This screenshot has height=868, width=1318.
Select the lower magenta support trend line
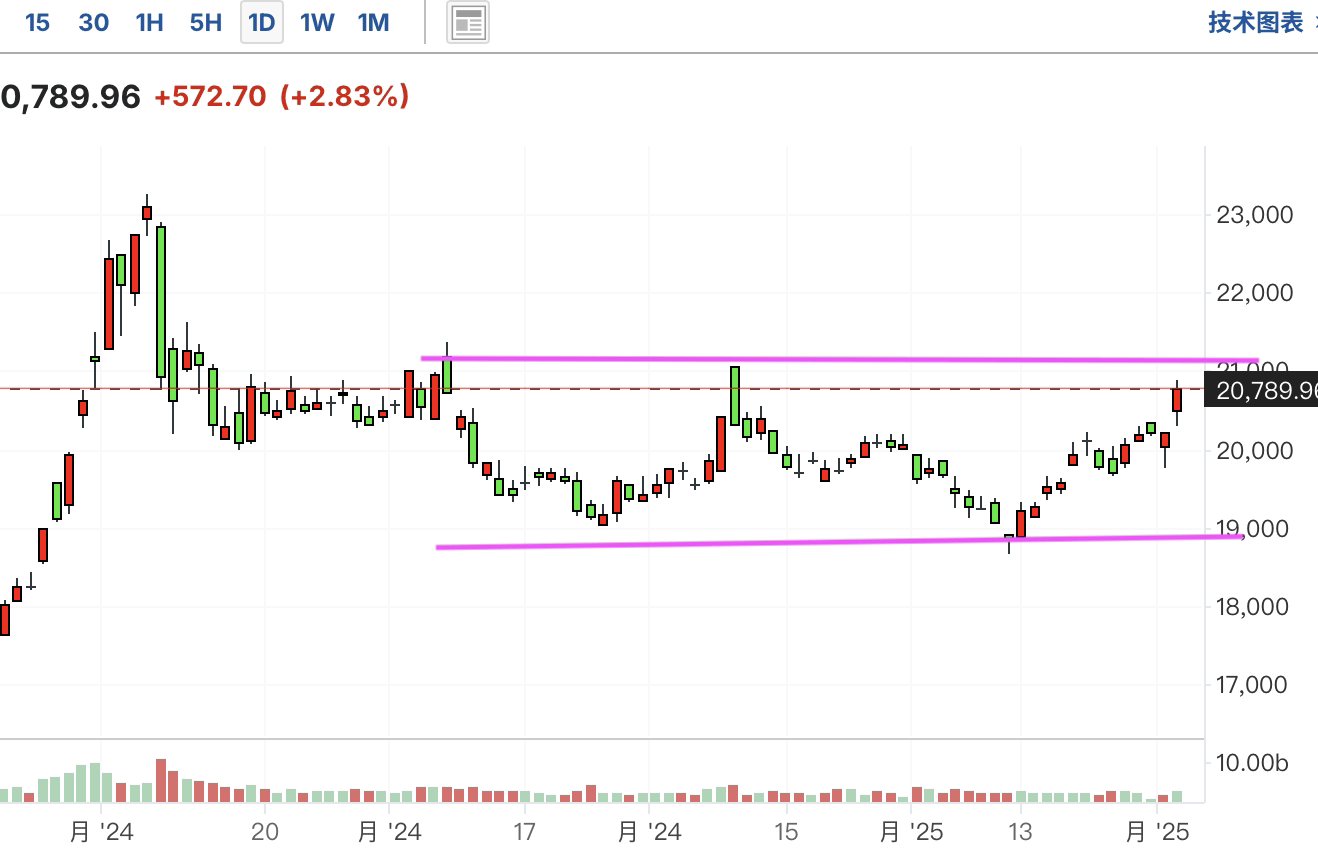[x=840, y=542]
